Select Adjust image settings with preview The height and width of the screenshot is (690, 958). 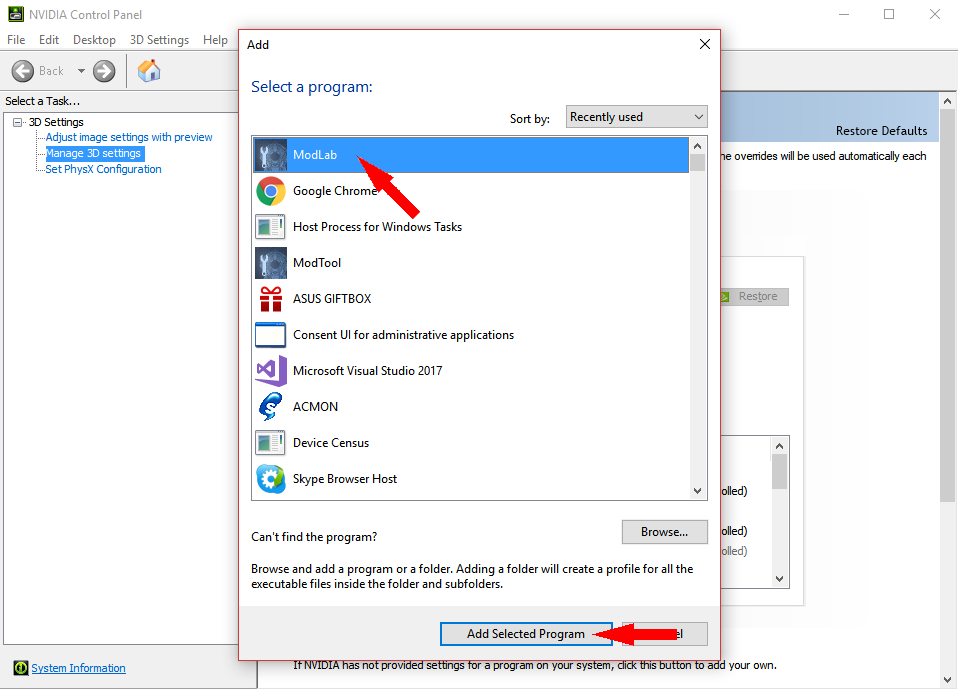pyautogui.click(x=129, y=137)
